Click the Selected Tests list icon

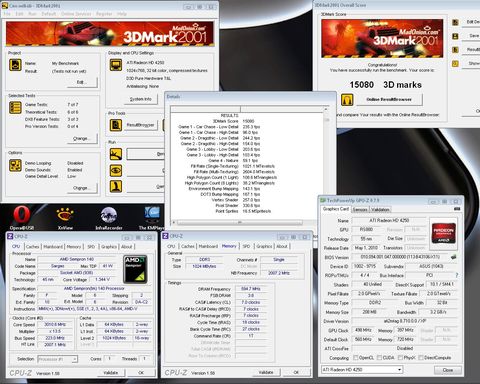[x=15, y=108]
